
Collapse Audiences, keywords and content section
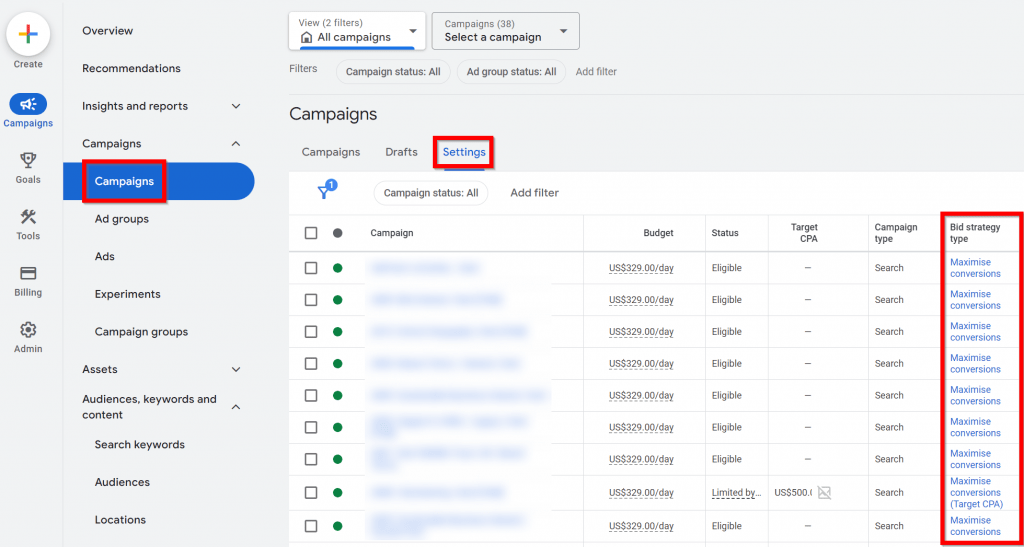(236, 407)
